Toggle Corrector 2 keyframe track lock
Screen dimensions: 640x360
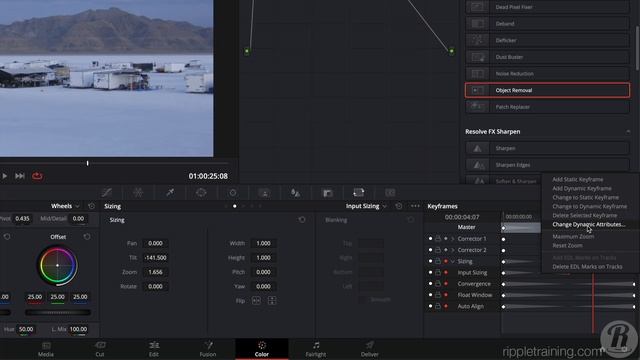(x=438, y=250)
